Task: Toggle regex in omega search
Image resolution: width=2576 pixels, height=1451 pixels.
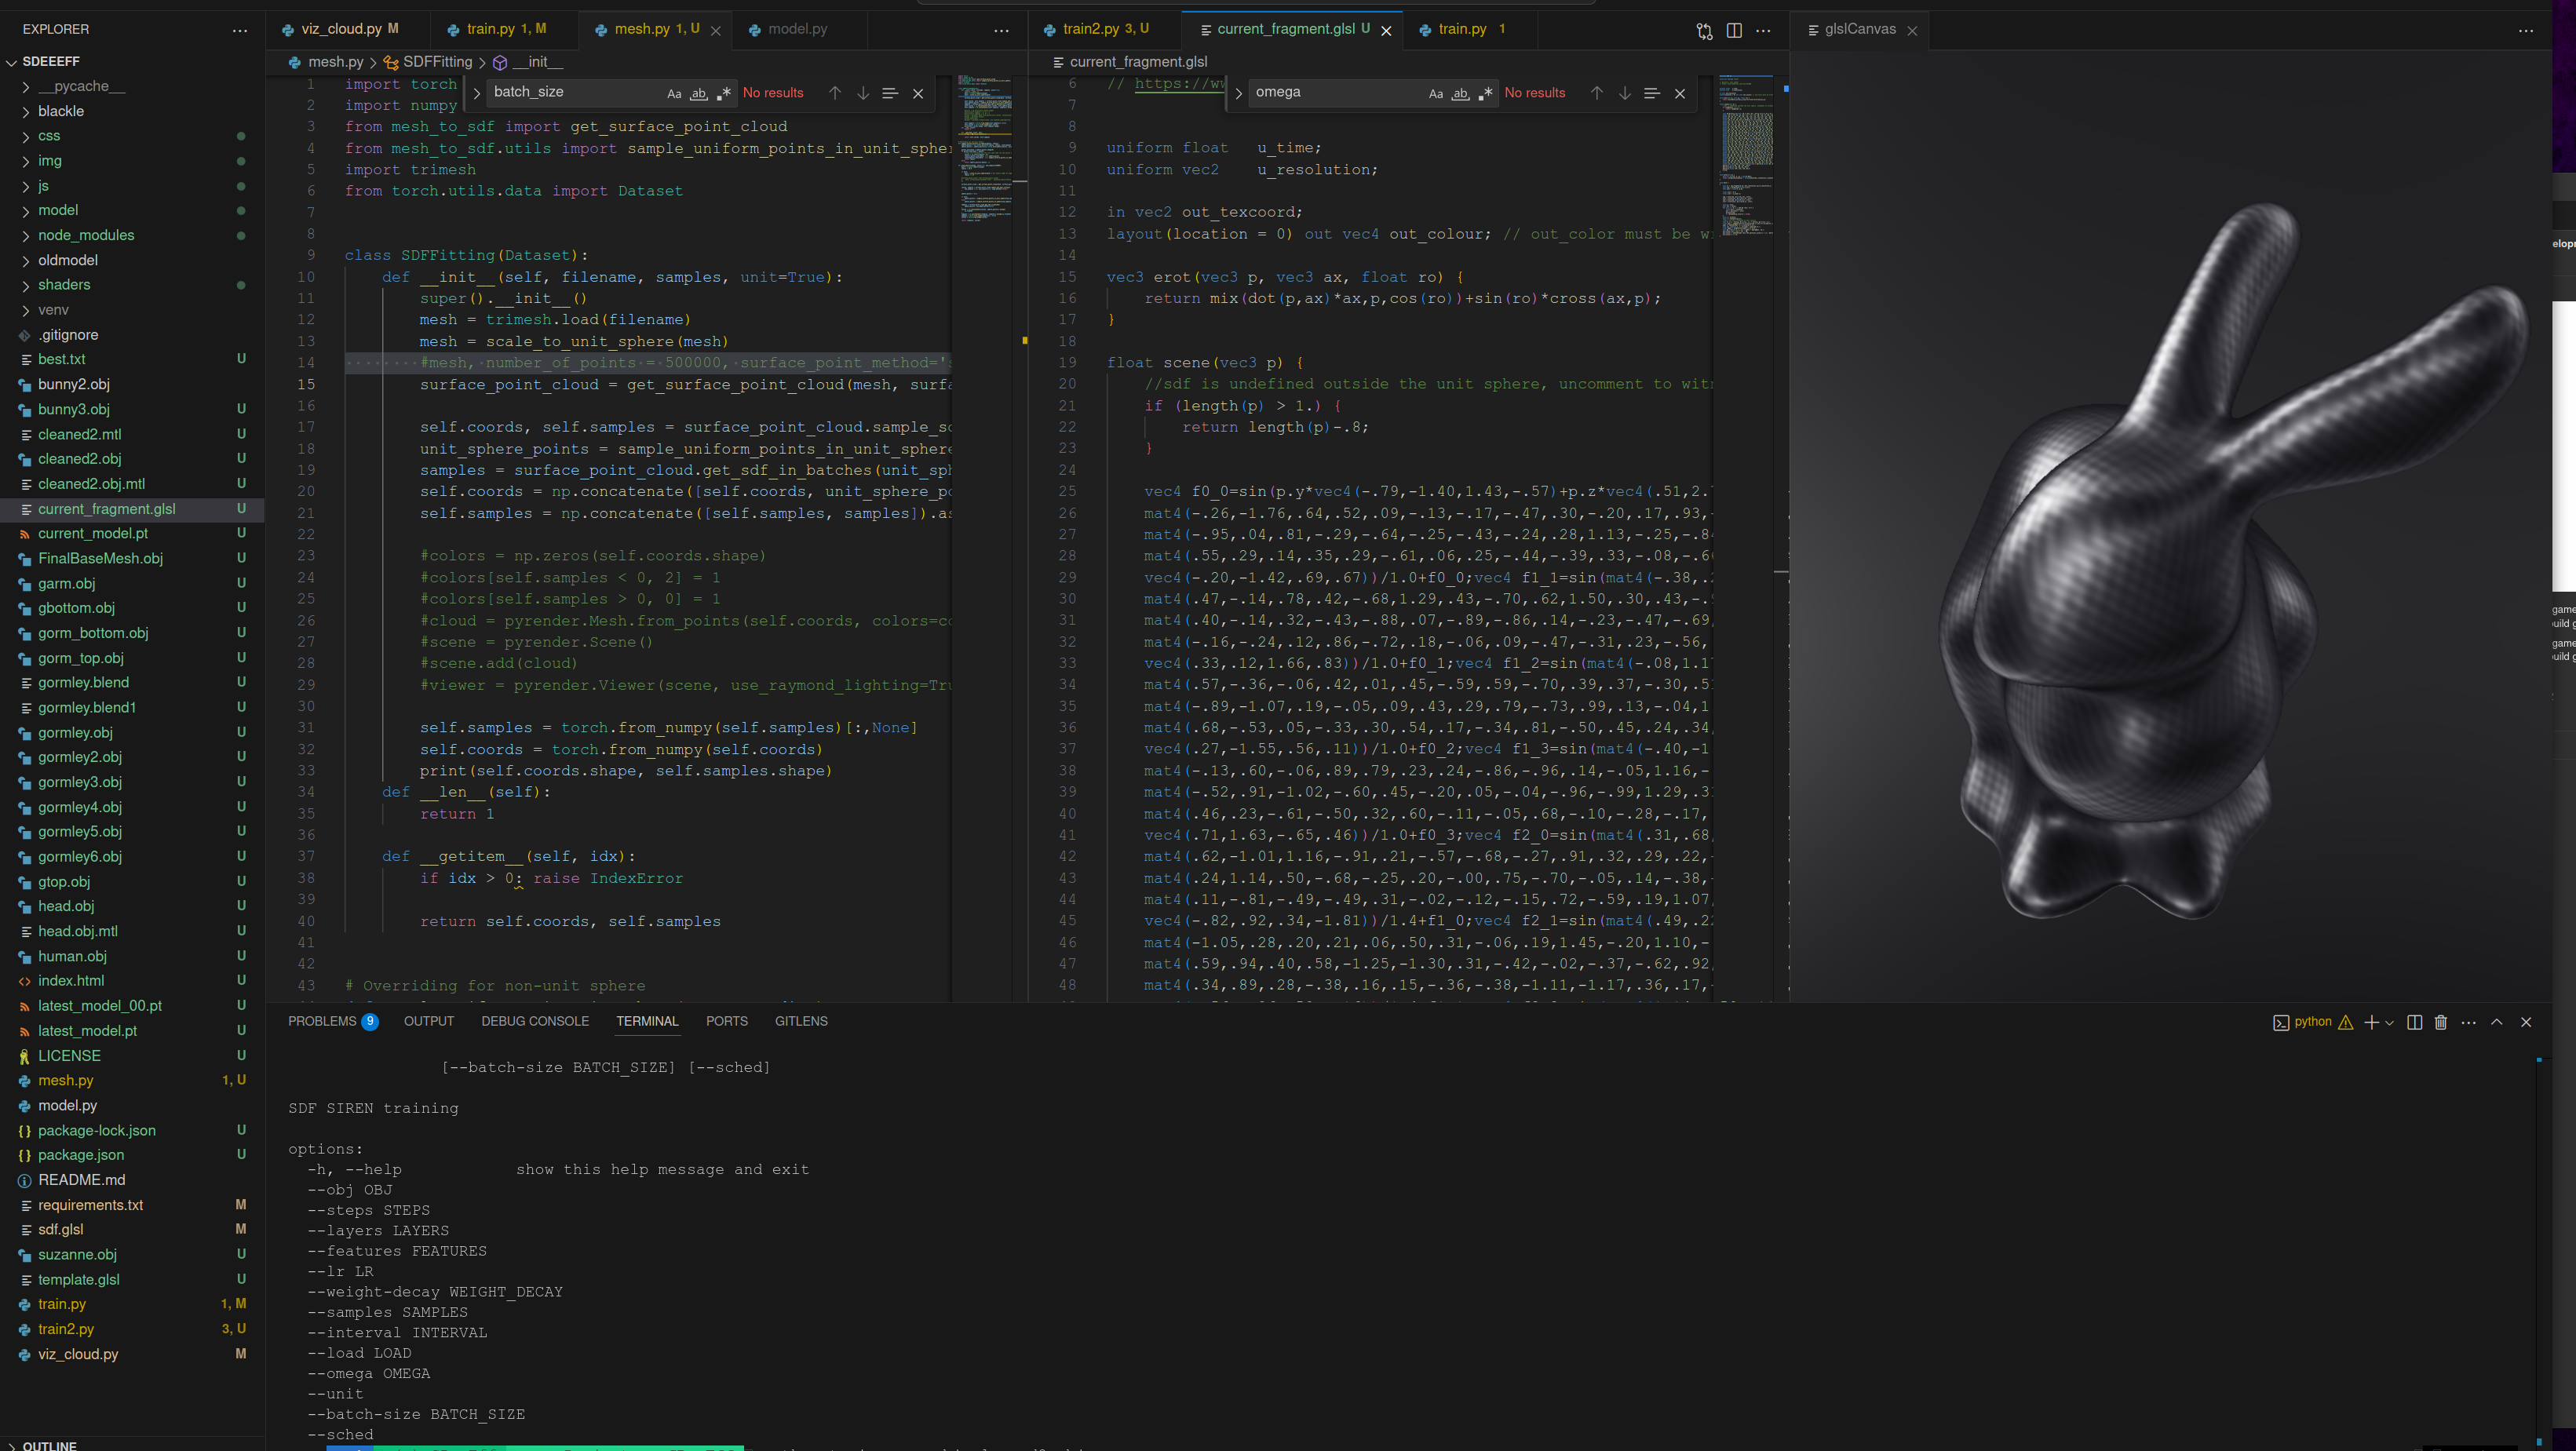Action: pos(1486,93)
